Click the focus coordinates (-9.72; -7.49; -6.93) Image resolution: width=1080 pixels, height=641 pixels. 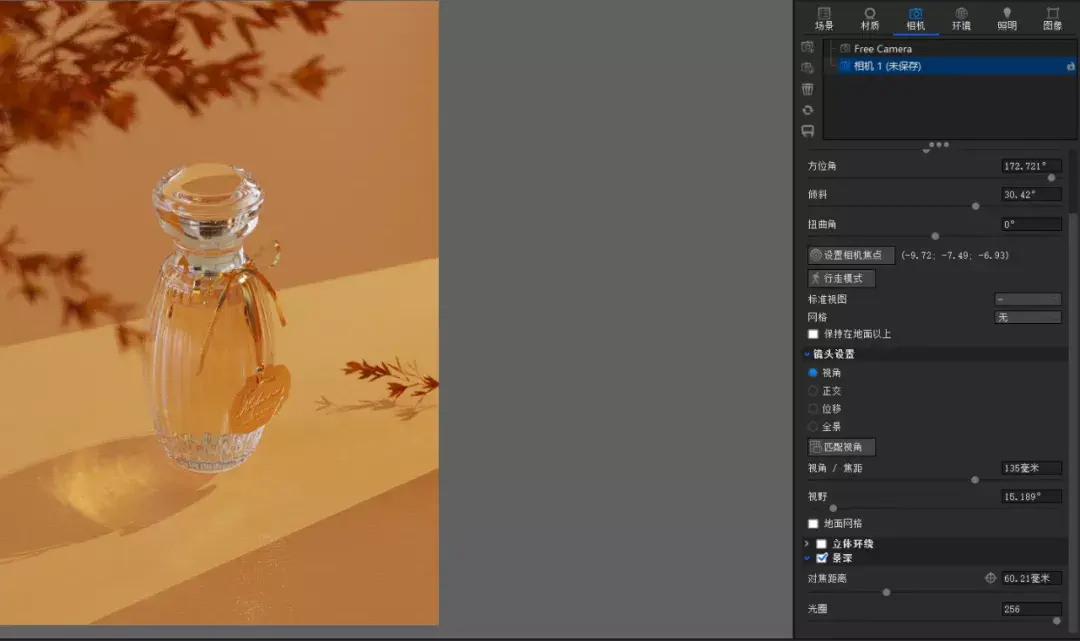click(x=955, y=255)
